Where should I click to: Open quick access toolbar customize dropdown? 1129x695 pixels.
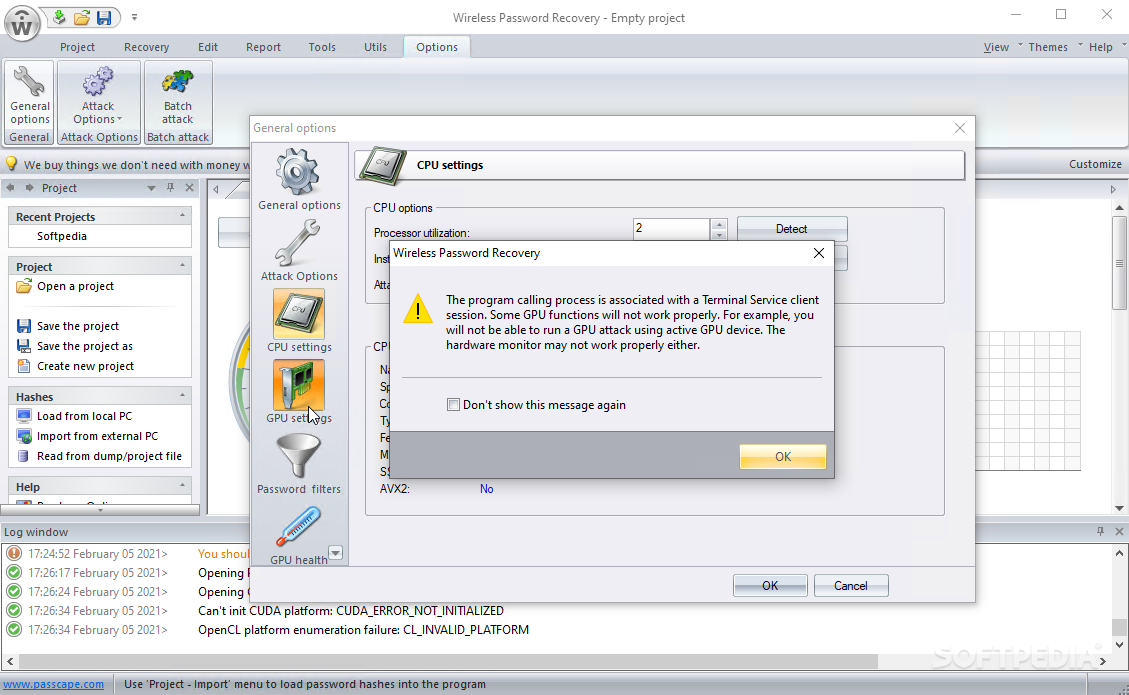(134, 17)
